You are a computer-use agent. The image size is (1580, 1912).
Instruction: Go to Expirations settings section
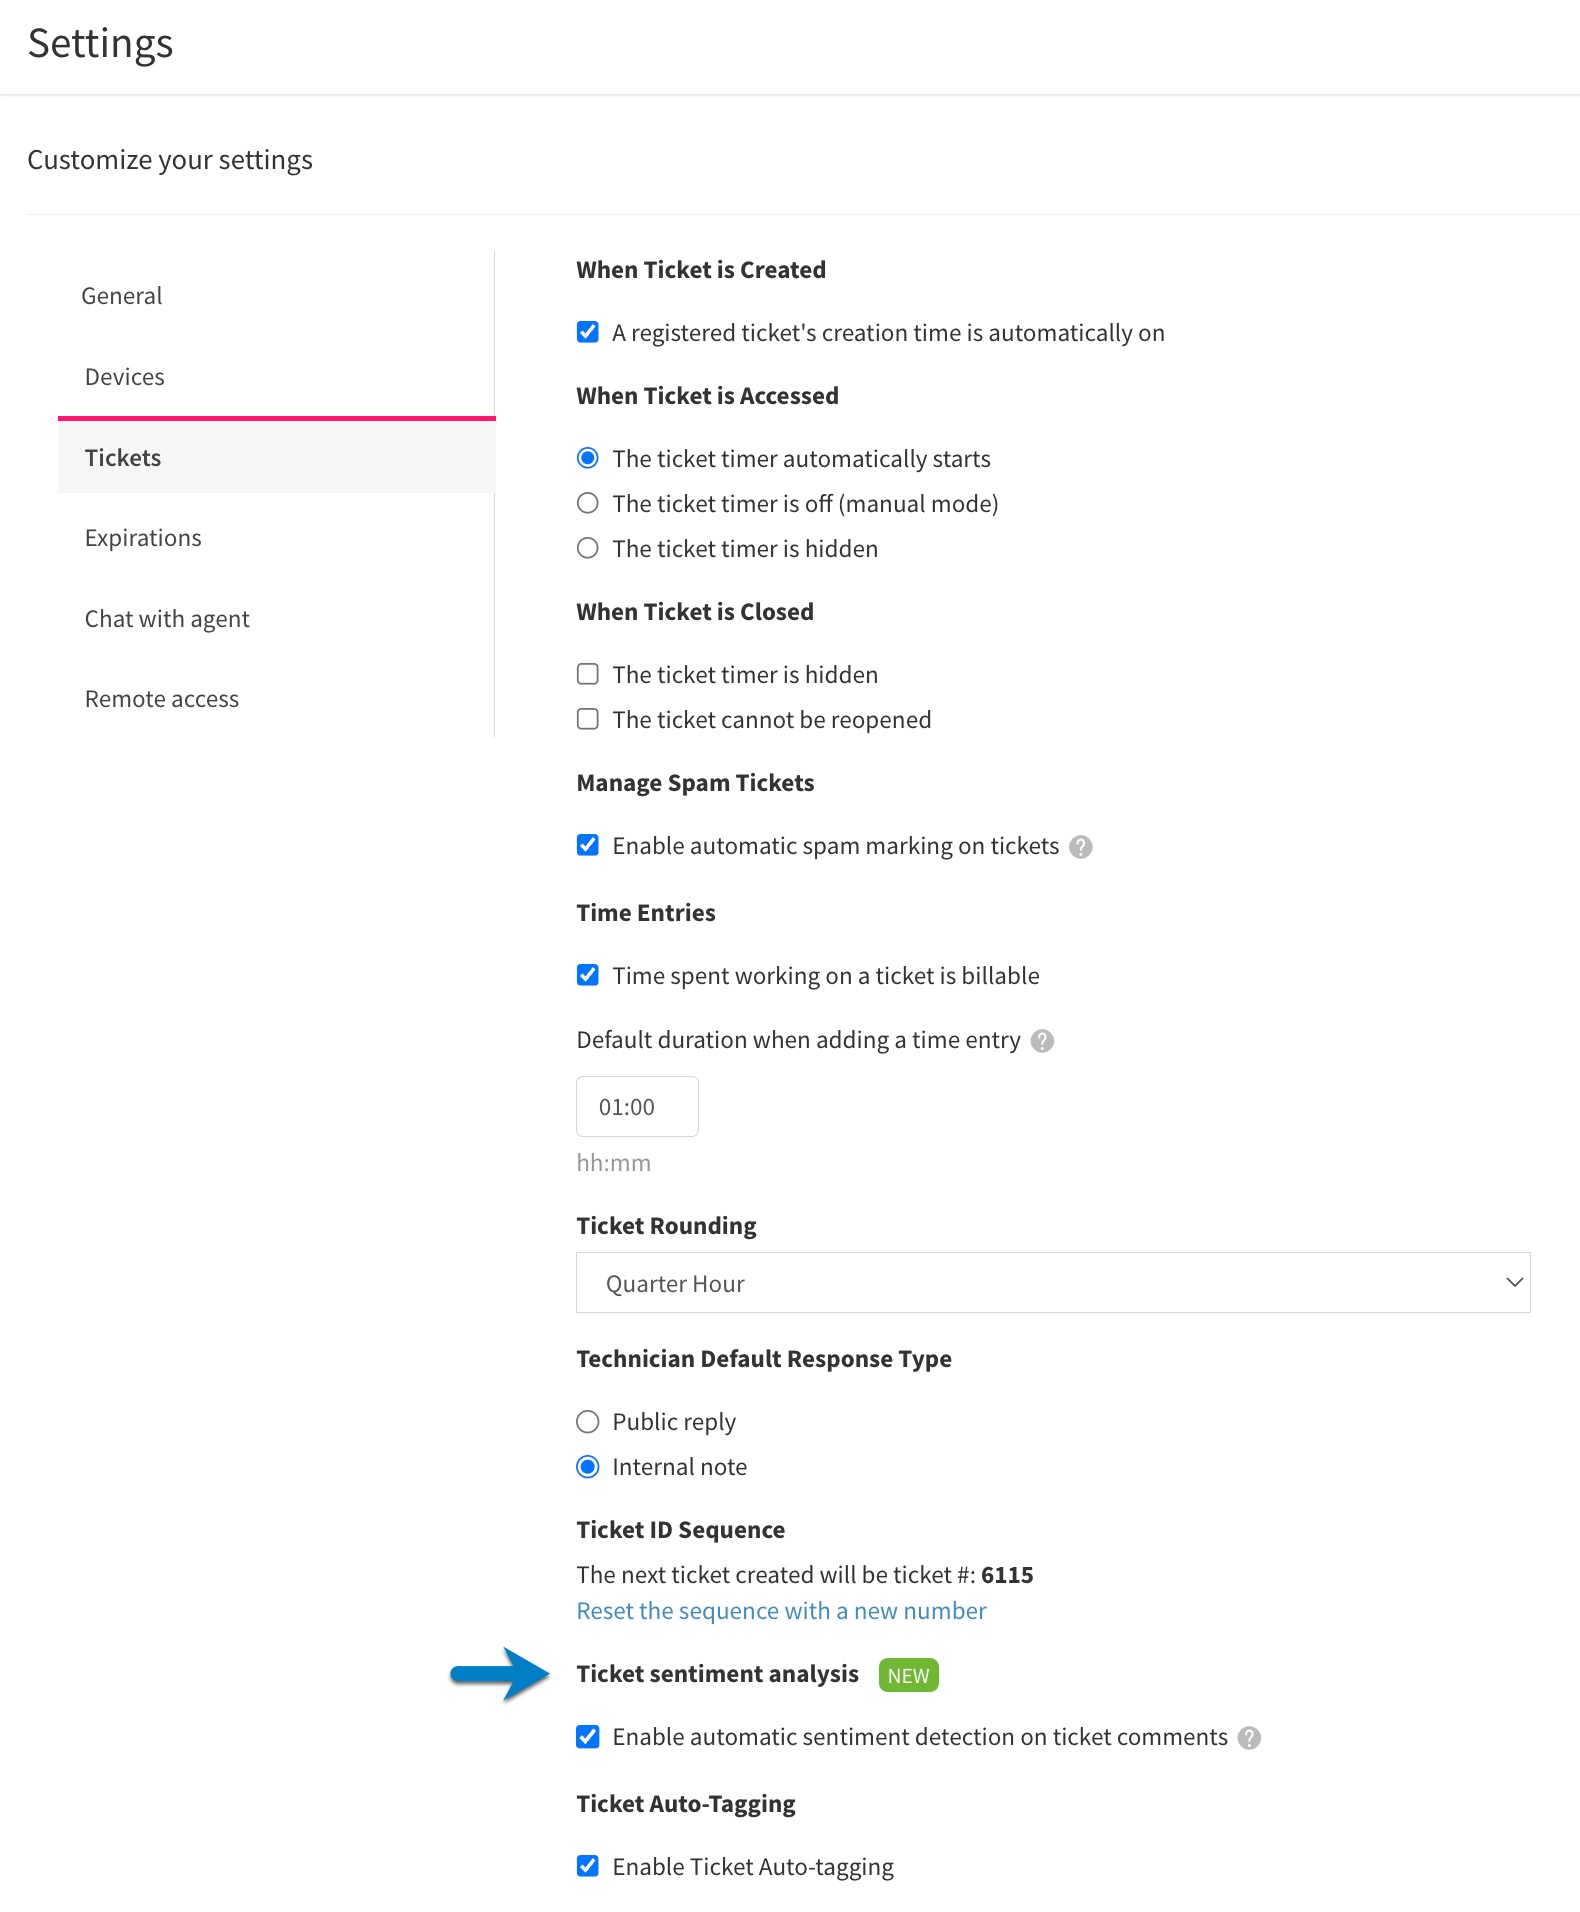[x=143, y=538]
